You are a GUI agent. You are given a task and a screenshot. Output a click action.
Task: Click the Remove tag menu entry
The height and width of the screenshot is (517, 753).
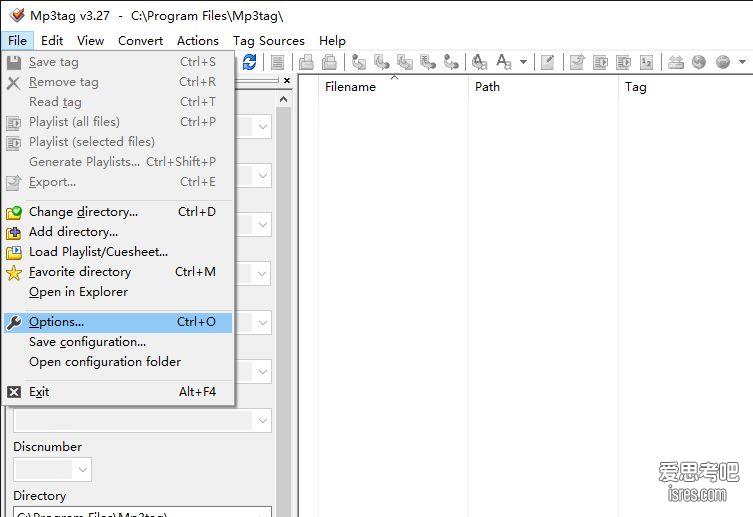pos(118,82)
